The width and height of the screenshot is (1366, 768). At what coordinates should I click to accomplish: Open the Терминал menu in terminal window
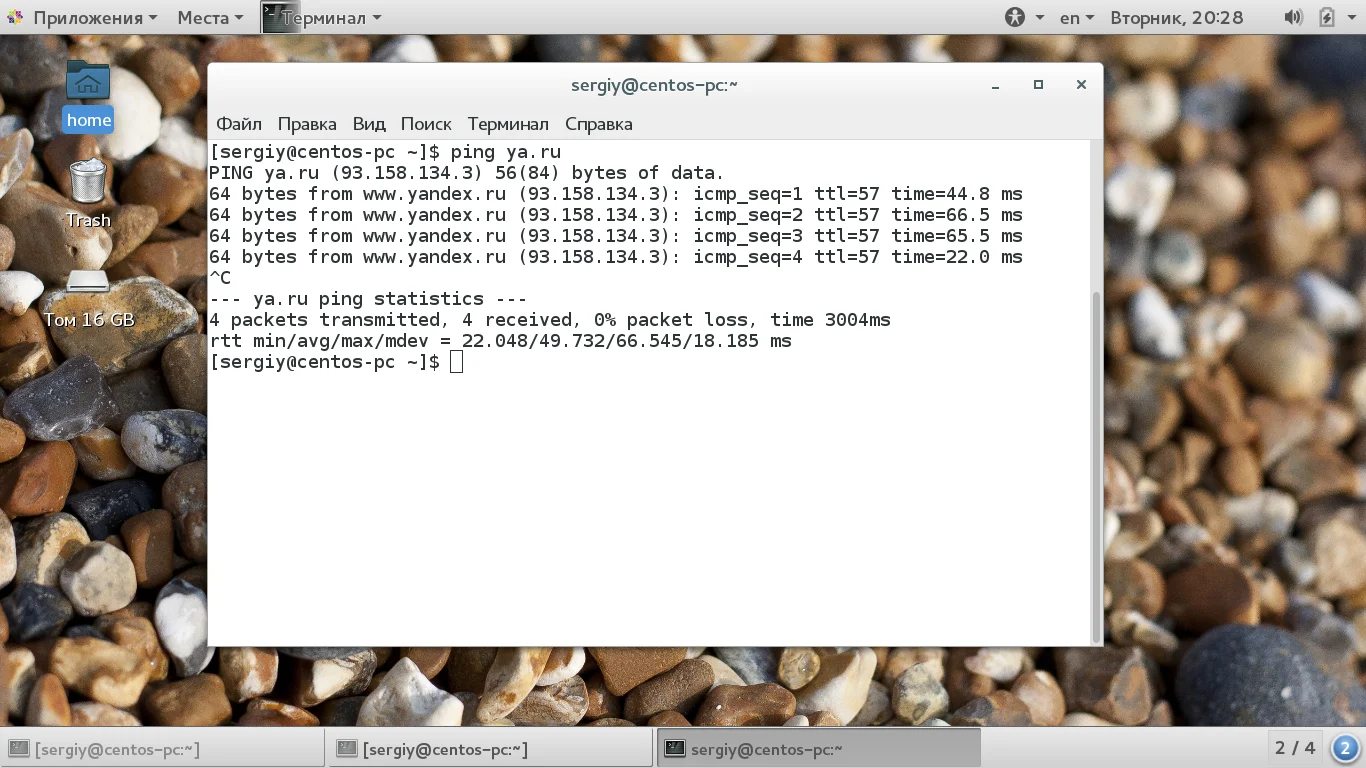tap(508, 124)
